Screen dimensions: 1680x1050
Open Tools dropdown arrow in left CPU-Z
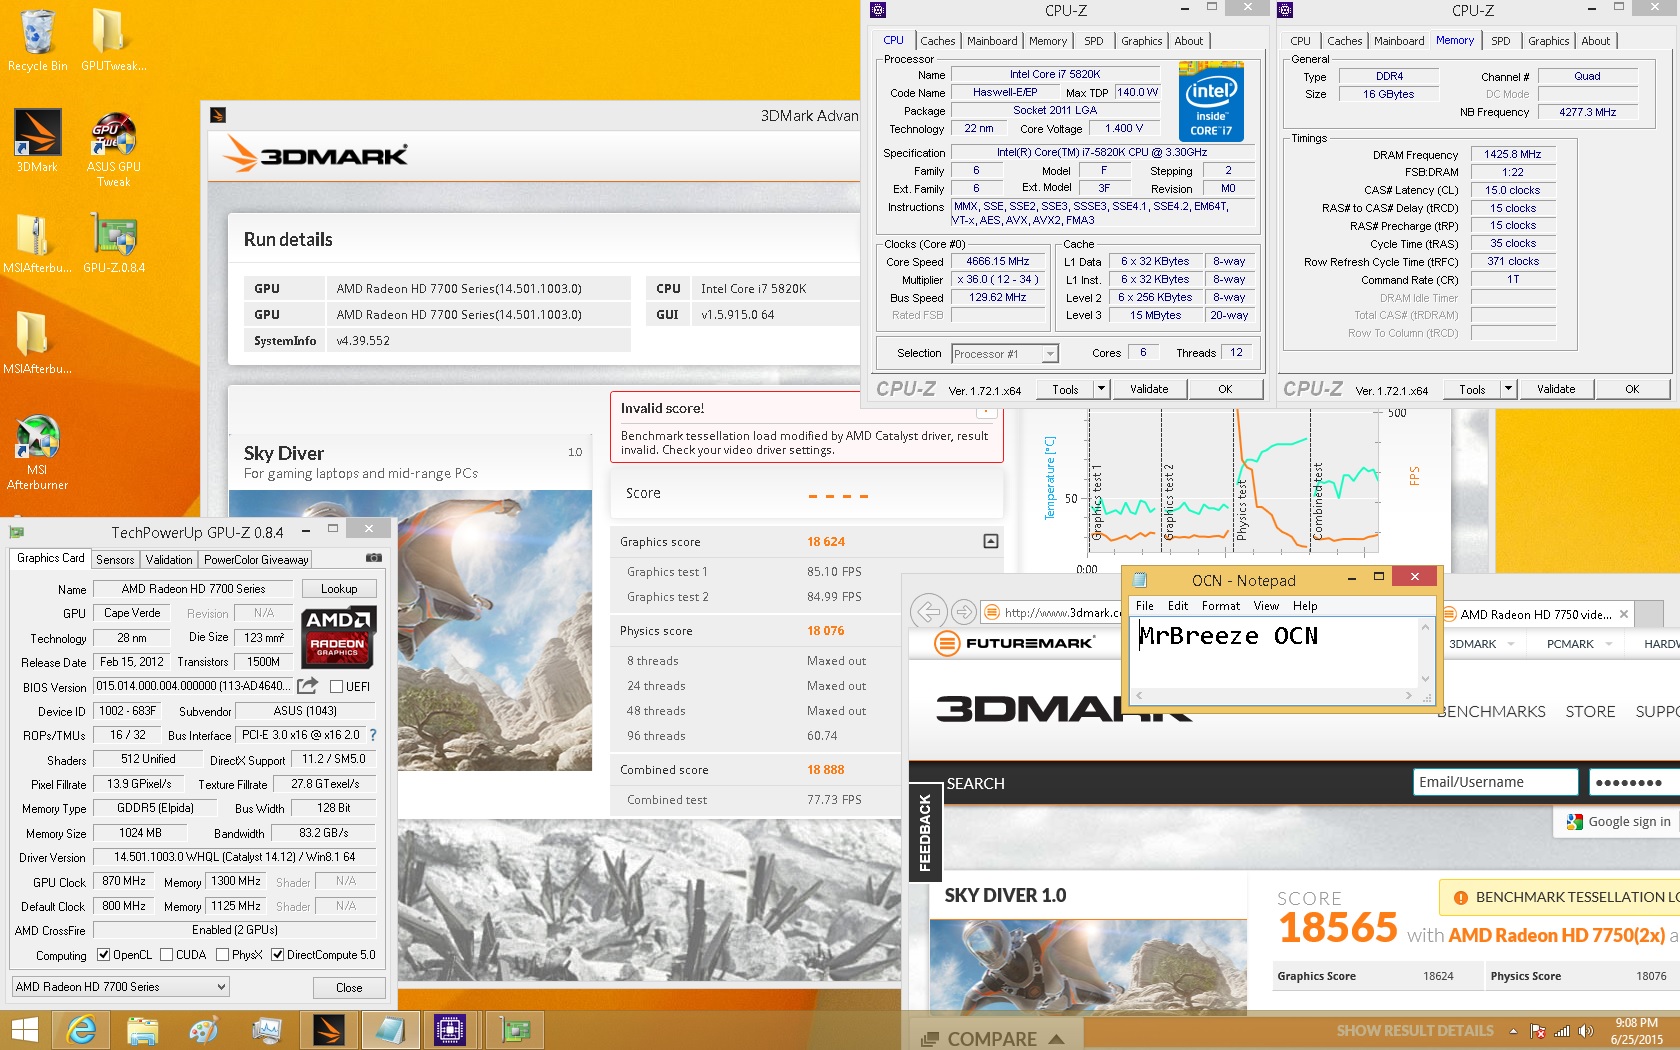[1101, 389]
